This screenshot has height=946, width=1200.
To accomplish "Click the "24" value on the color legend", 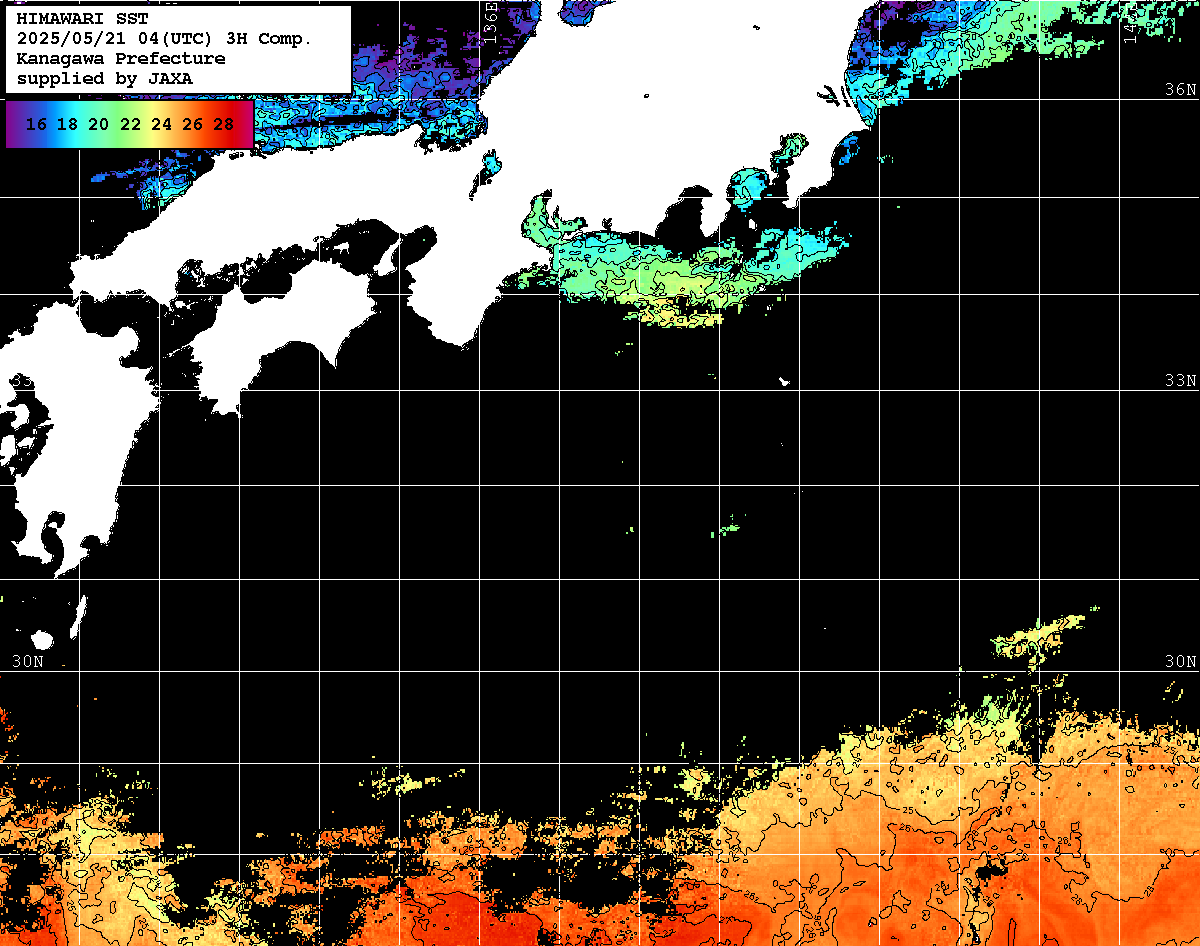I will pyautogui.click(x=161, y=125).
